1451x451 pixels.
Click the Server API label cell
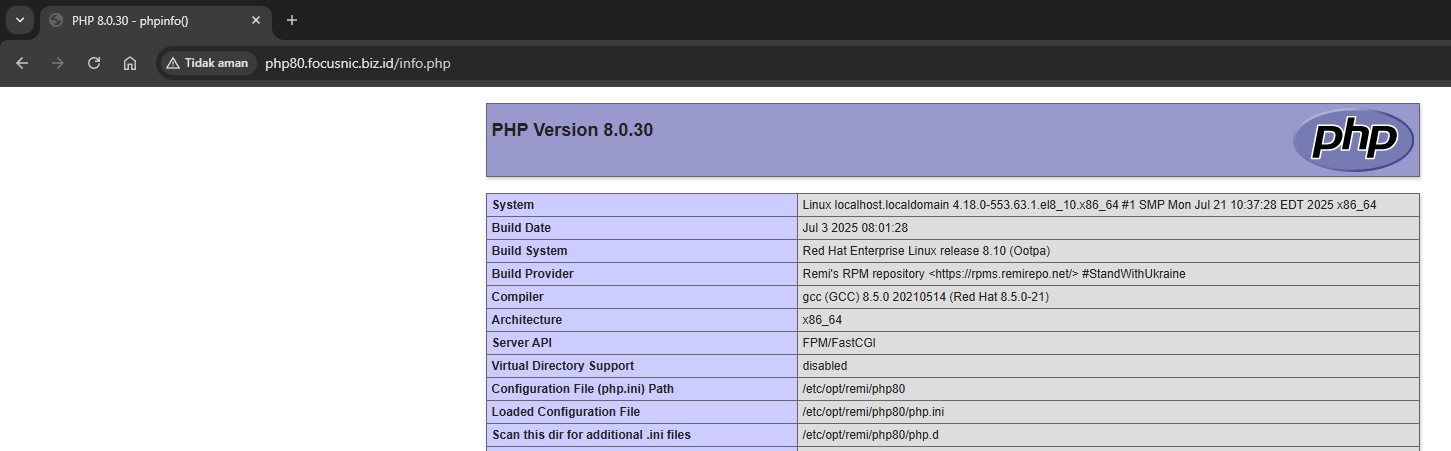coord(526,343)
